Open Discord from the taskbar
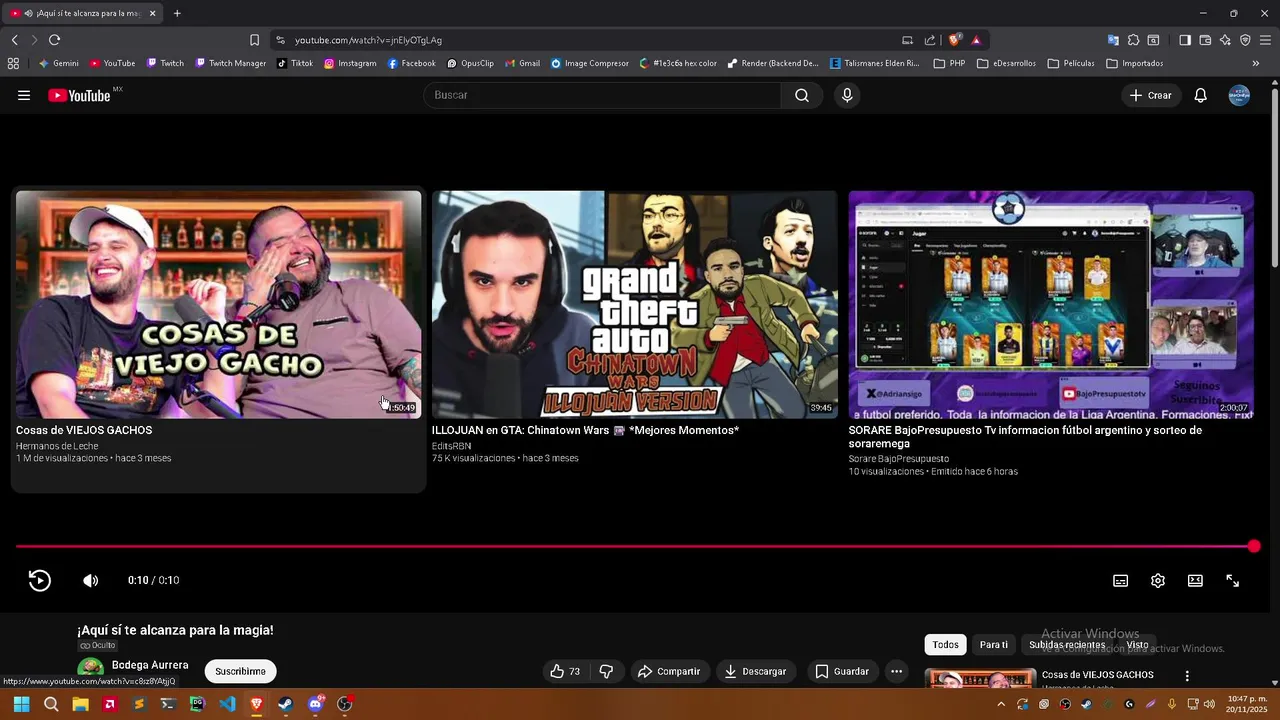Screen dimensions: 1280x720 [316, 704]
